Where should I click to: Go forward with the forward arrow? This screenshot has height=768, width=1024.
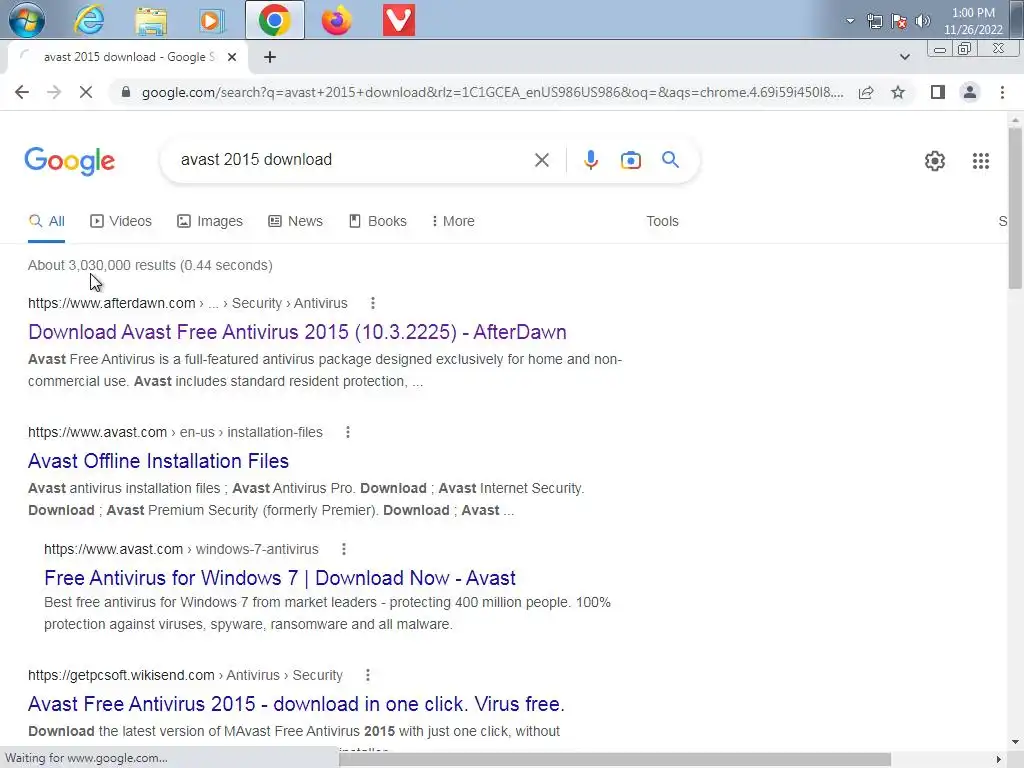click(x=54, y=93)
